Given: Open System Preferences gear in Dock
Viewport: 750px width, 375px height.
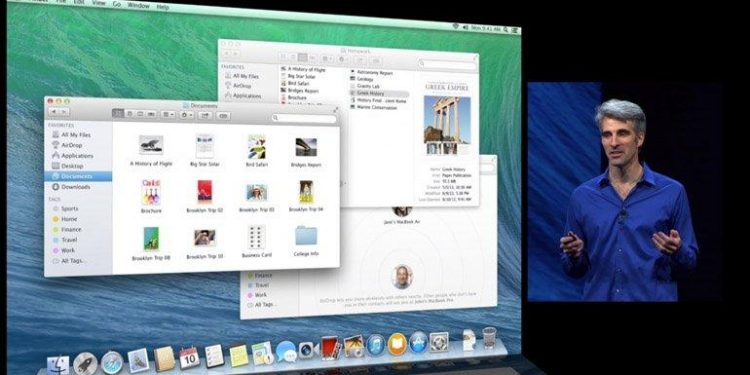Looking at the screenshot, I should pyautogui.click(x=439, y=342).
